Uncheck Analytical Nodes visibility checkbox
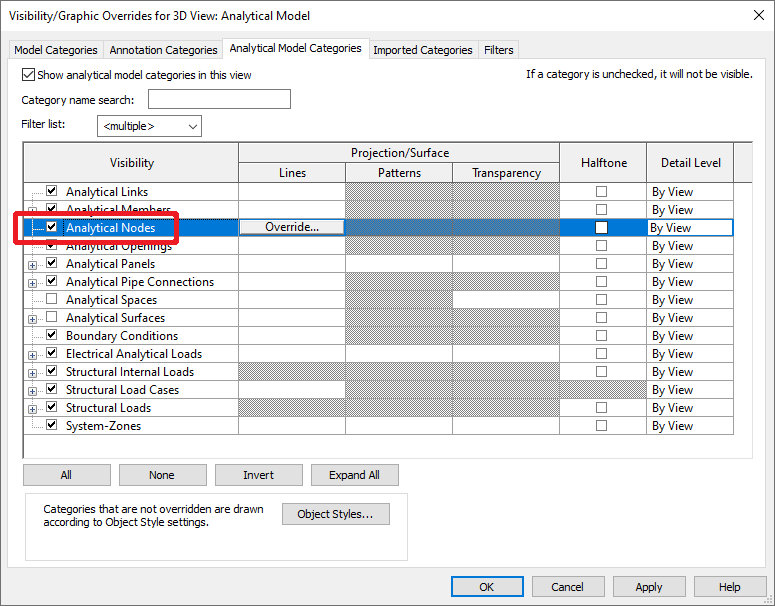The height and width of the screenshot is (606, 775). click(51, 228)
